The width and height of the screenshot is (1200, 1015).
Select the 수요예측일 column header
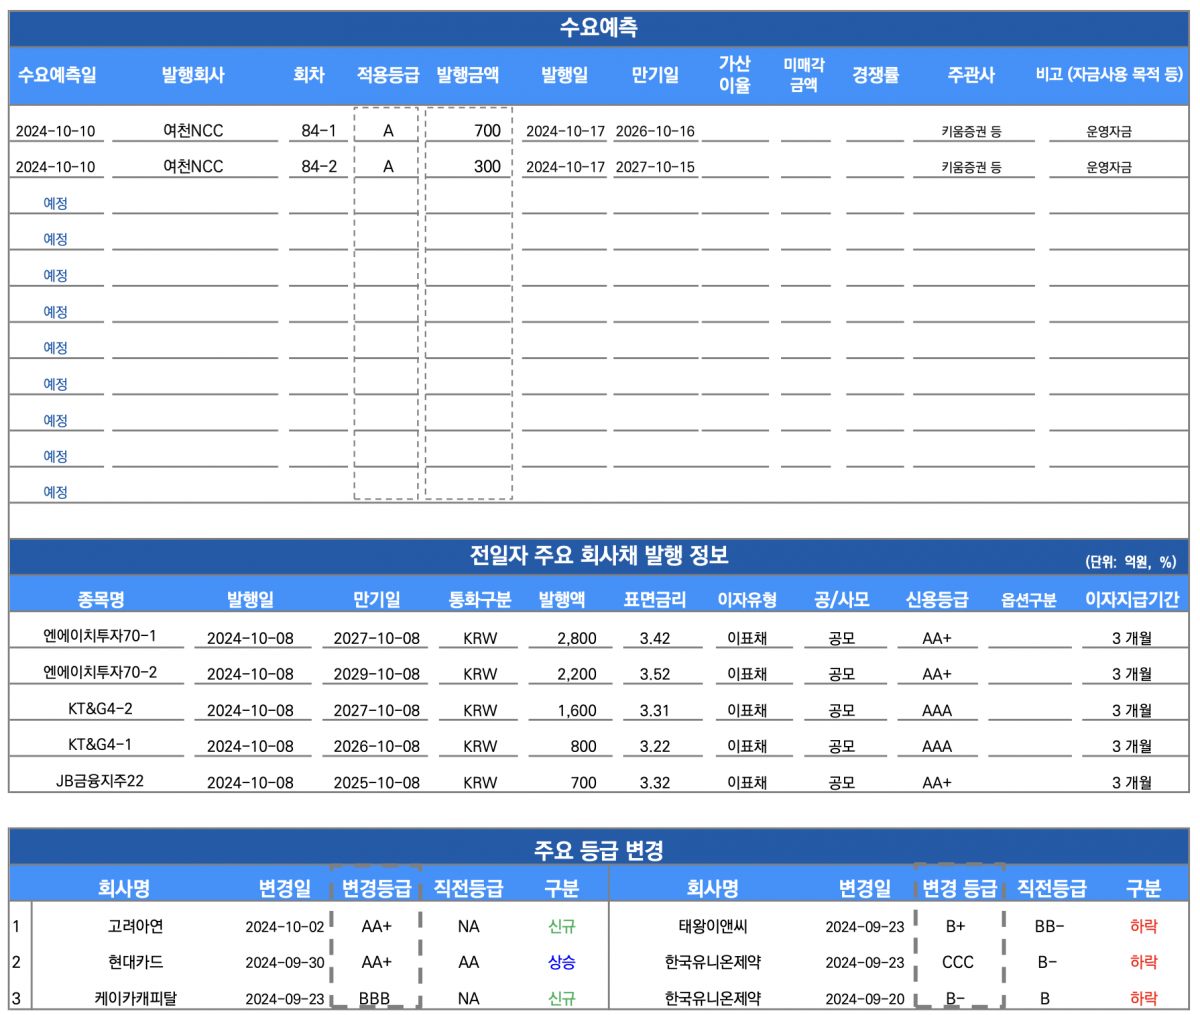click(x=57, y=75)
